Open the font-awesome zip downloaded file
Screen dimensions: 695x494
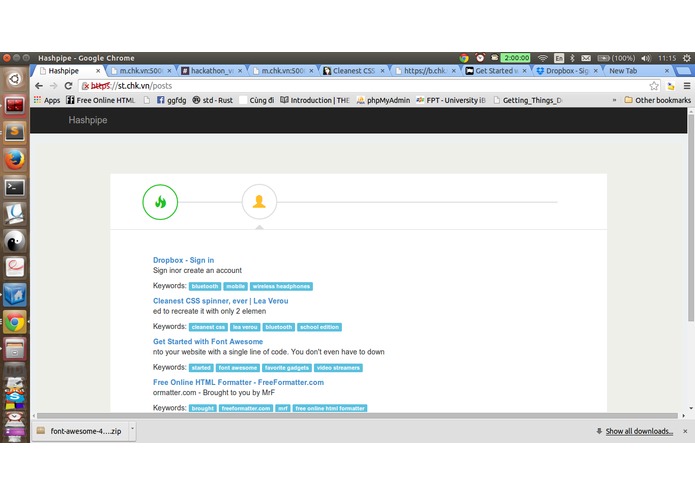80,431
